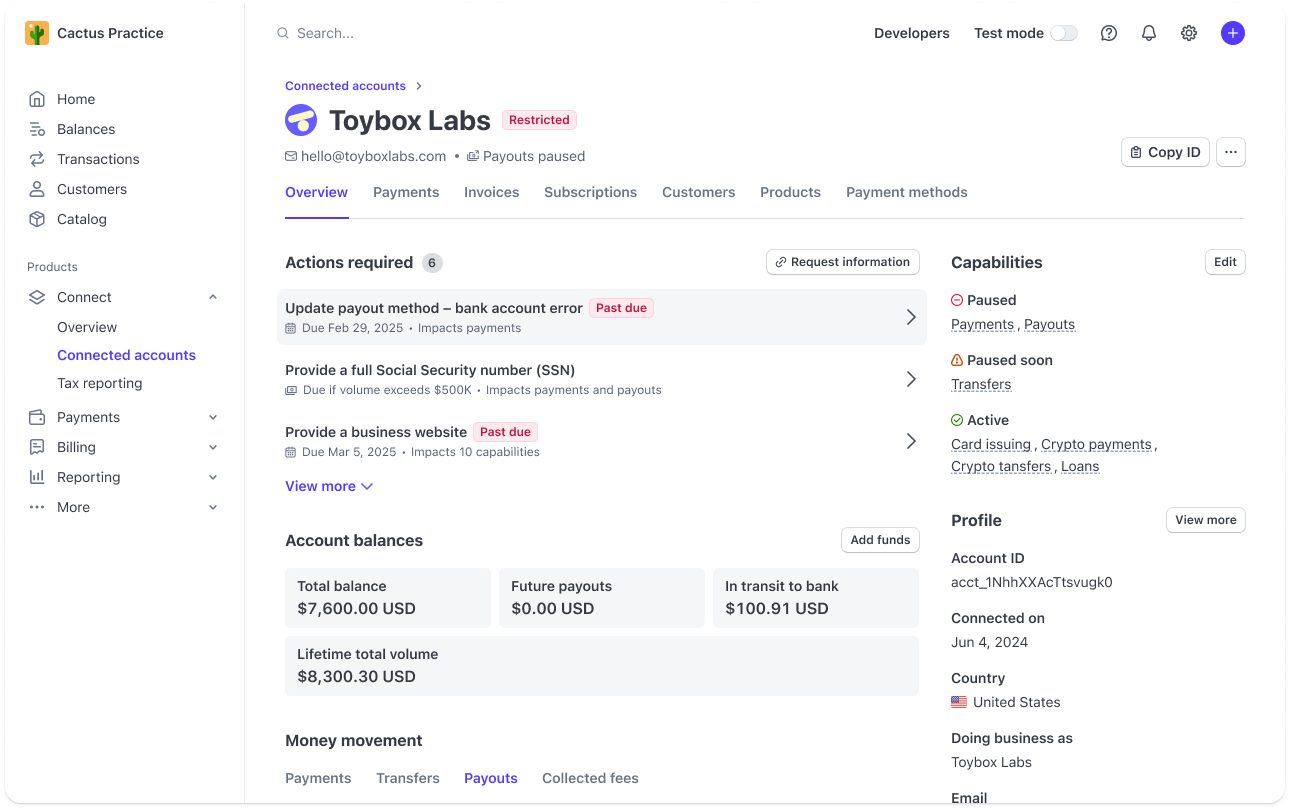This screenshot has height=810, width=1290.
Task: Open Tax reporting in sidebar
Action: tap(100, 383)
